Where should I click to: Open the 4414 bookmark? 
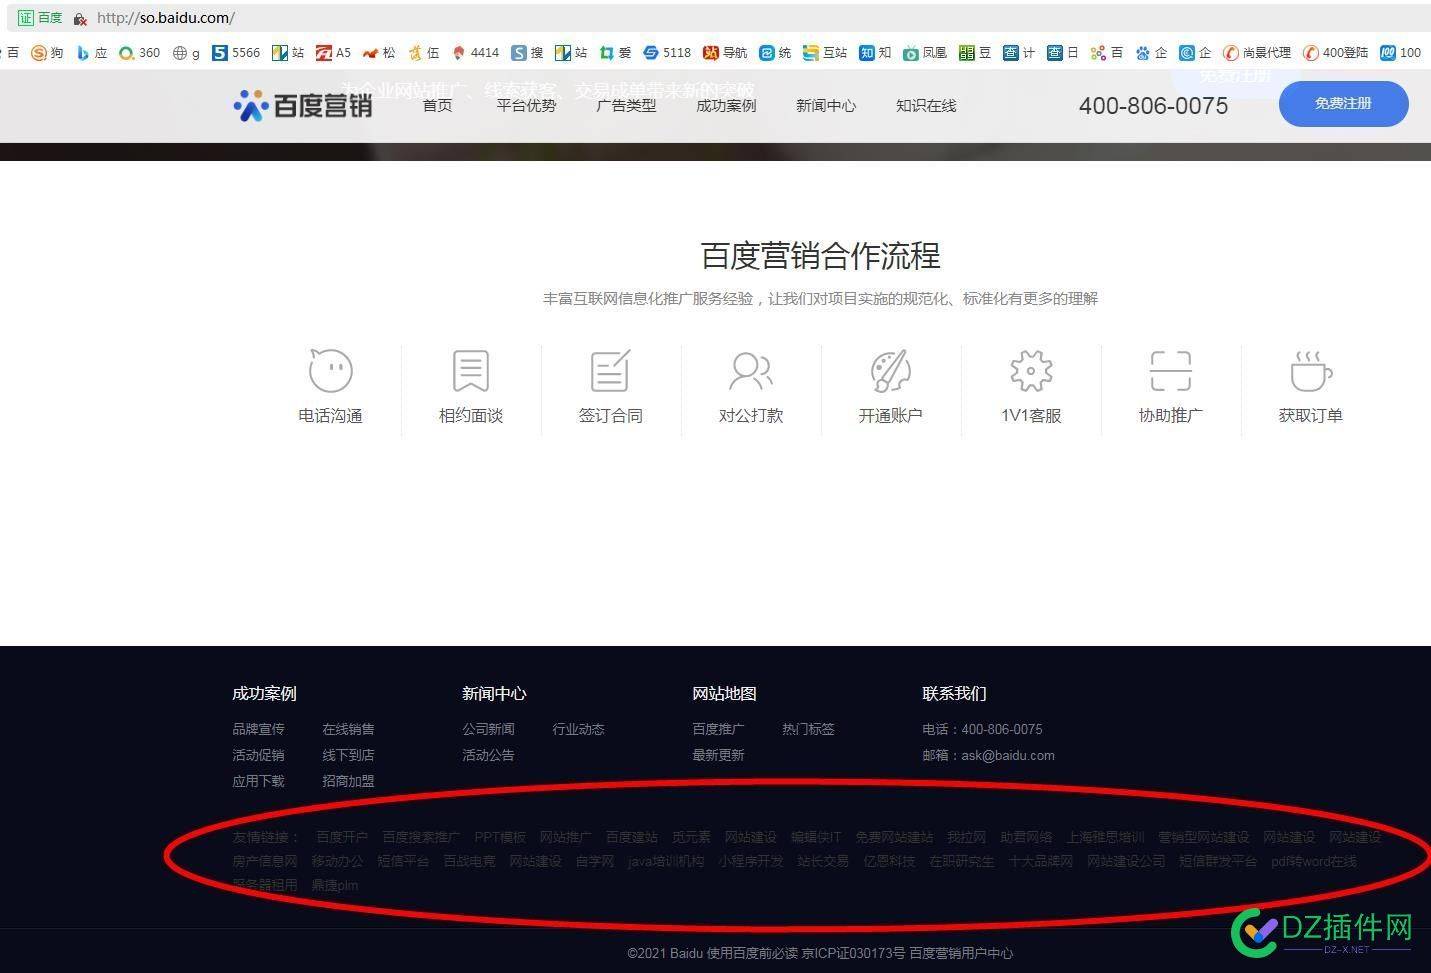coord(475,53)
